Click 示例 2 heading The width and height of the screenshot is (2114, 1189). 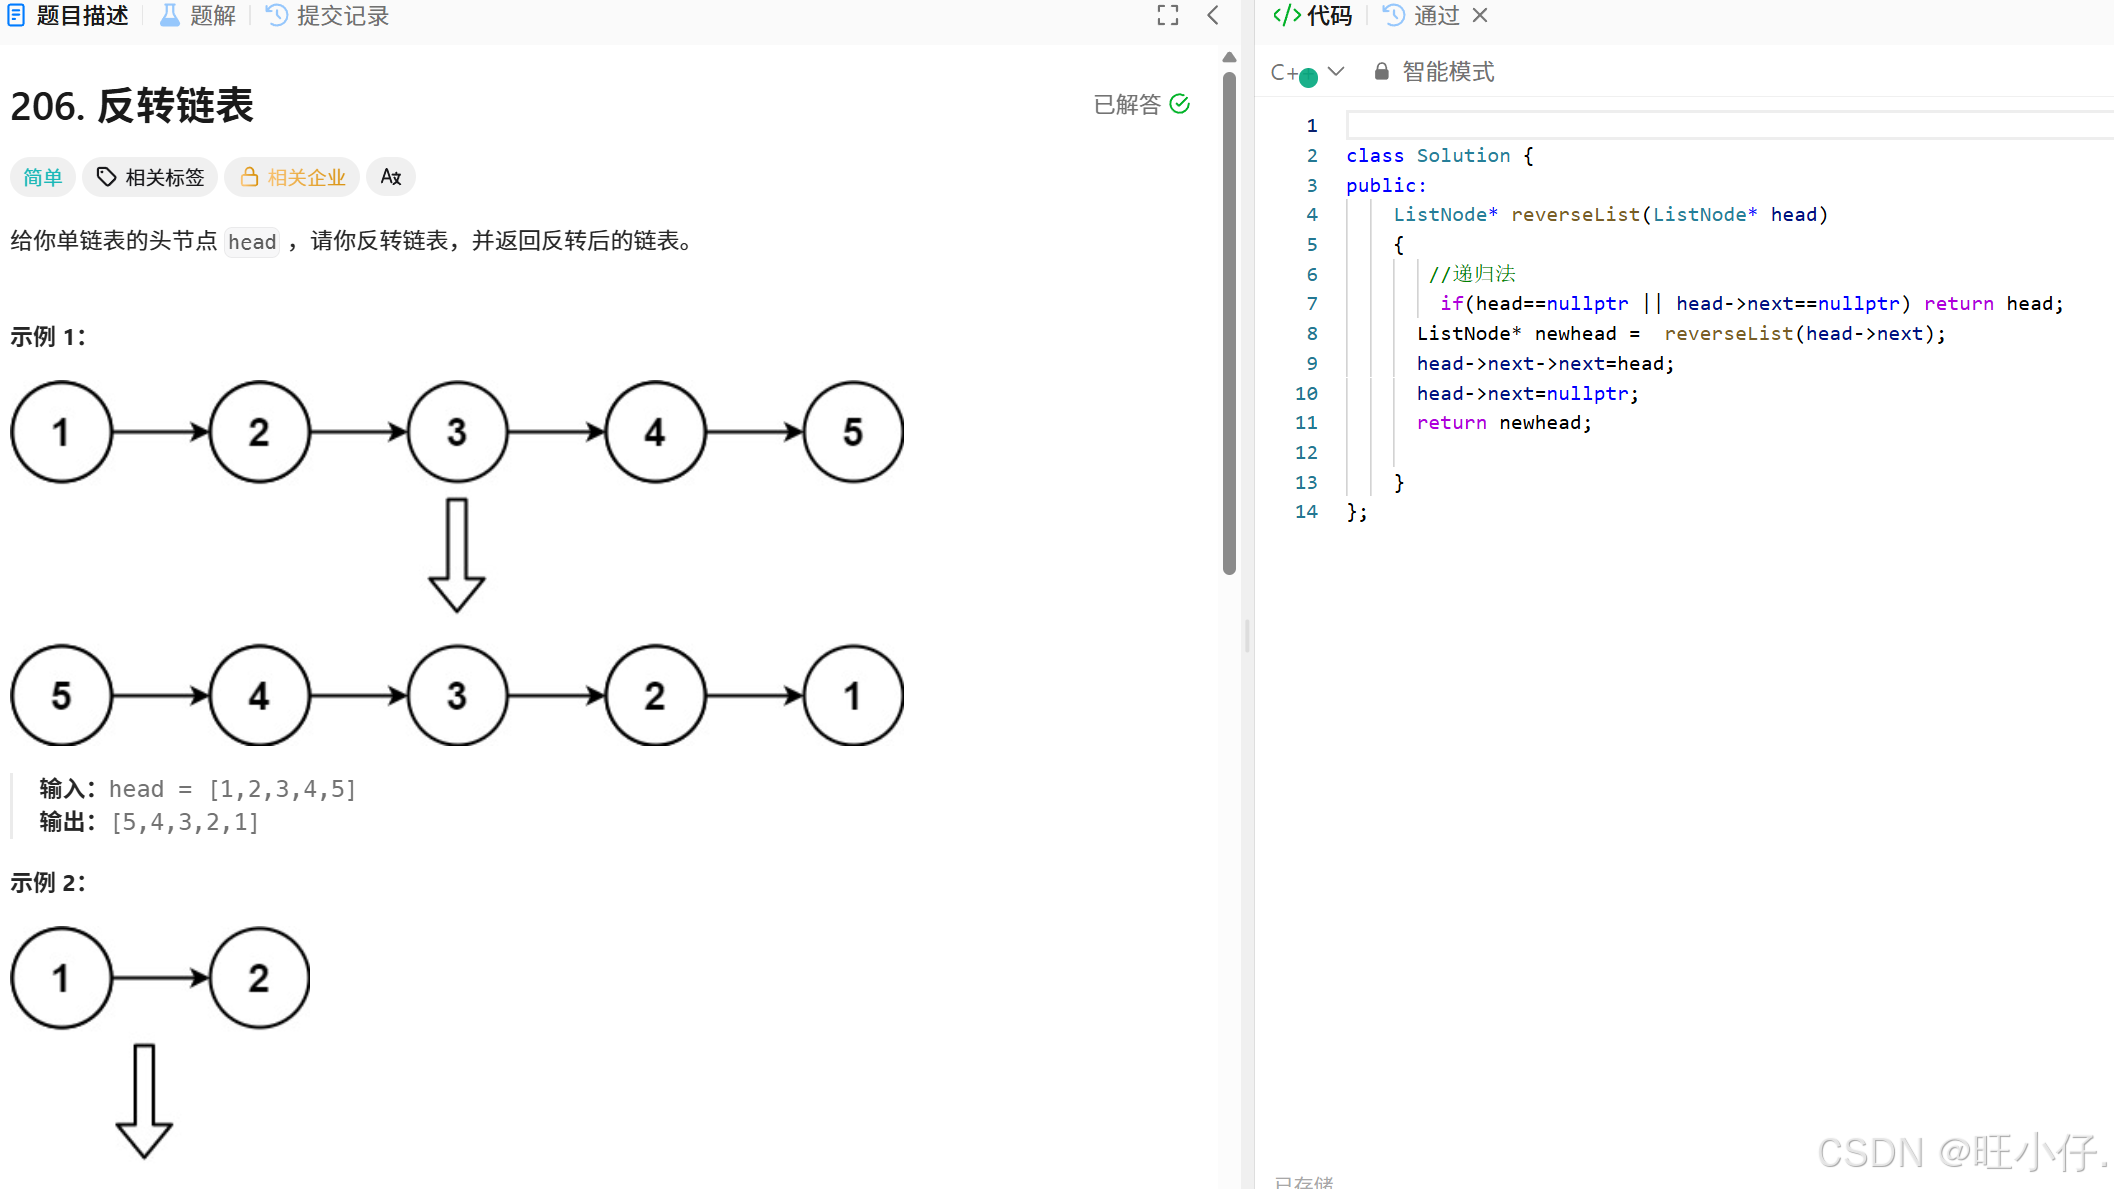[48, 883]
